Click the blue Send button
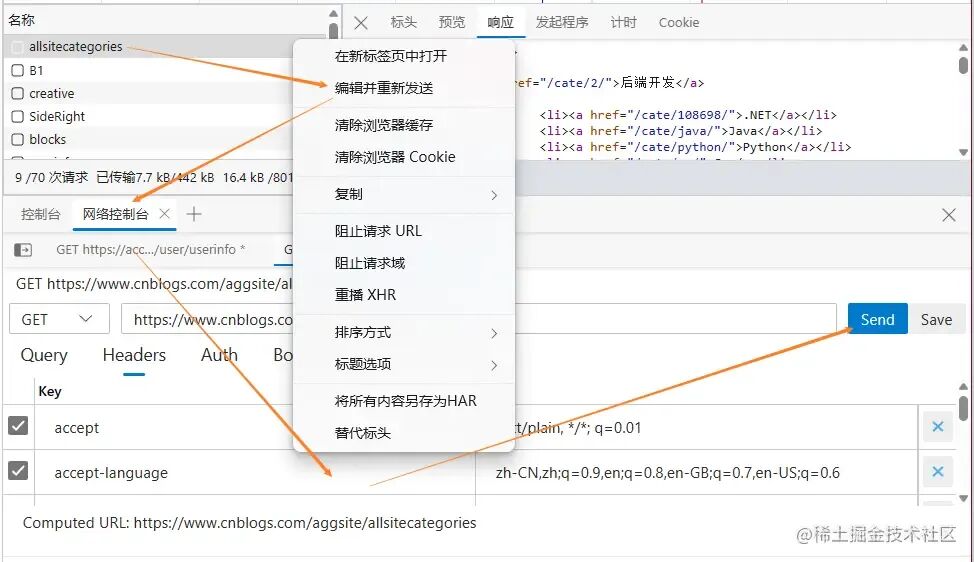The image size is (974, 562). (x=877, y=319)
